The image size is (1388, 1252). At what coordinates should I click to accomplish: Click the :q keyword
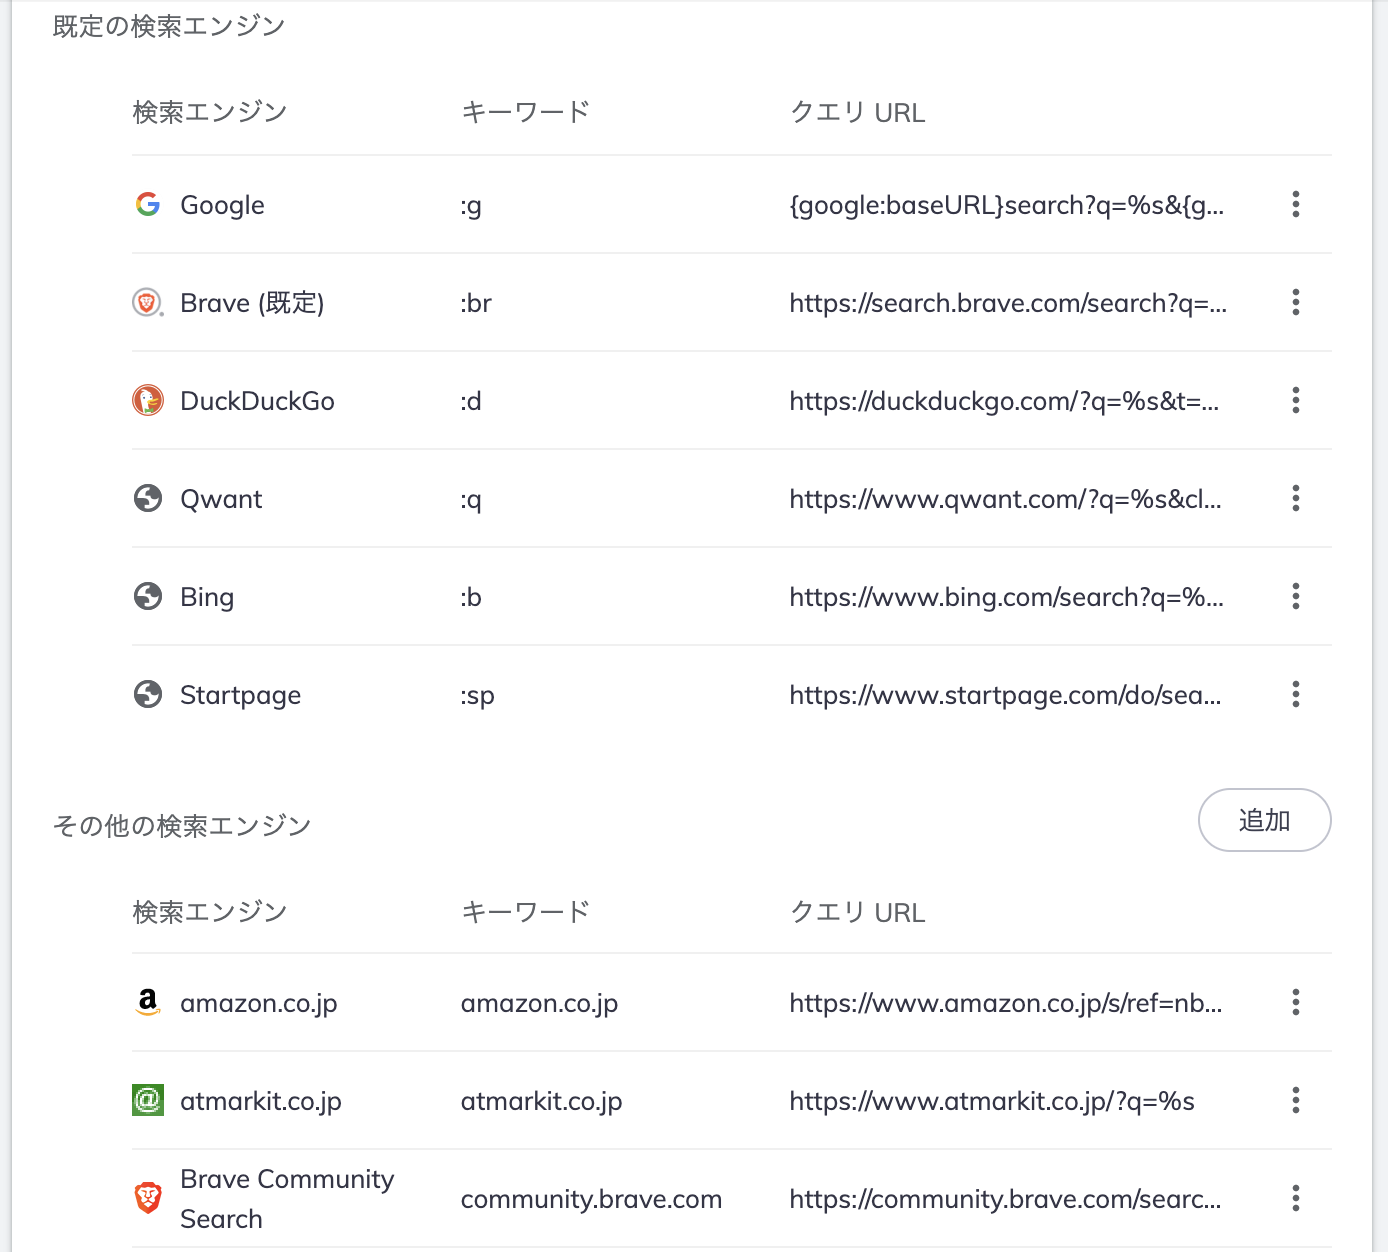[x=471, y=500]
